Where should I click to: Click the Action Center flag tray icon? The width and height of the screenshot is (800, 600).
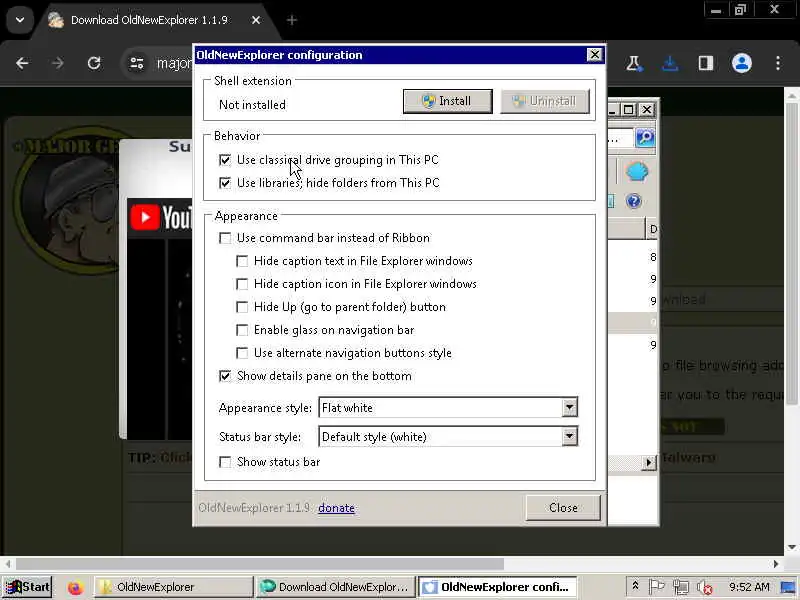(657, 587)
